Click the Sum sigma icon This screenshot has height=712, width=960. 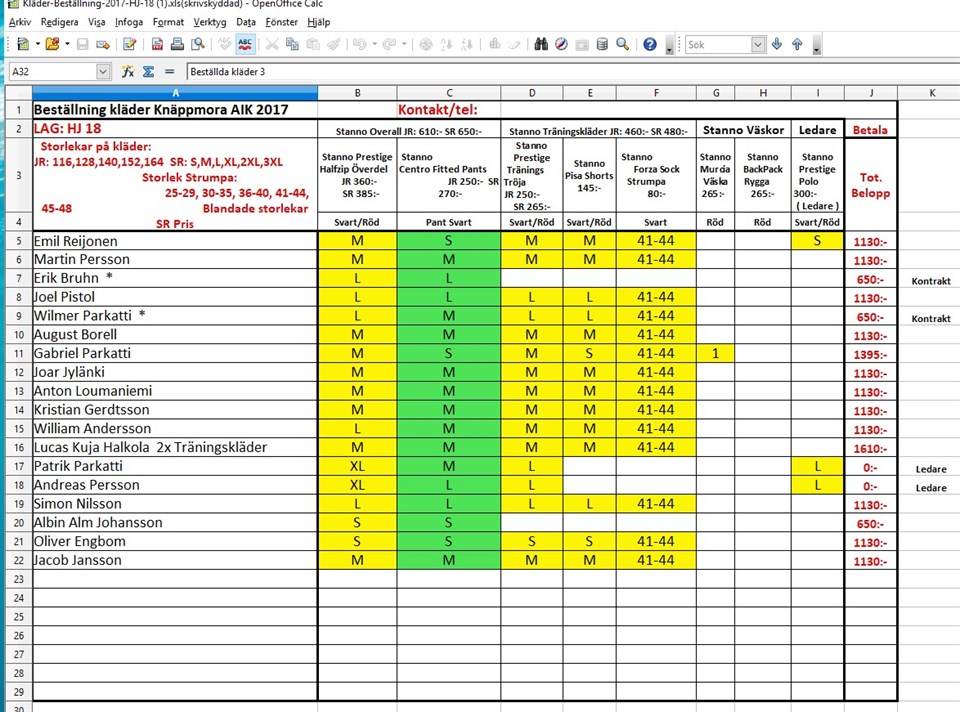[x=148, y=72]
